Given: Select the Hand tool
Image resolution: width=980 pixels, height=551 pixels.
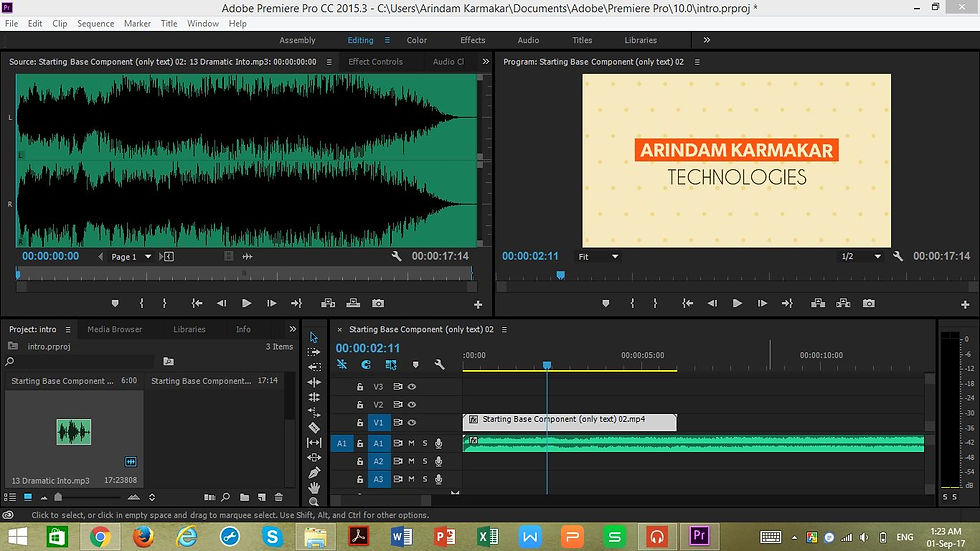Looking at the screenshot, I should click(x=314, y=487).
